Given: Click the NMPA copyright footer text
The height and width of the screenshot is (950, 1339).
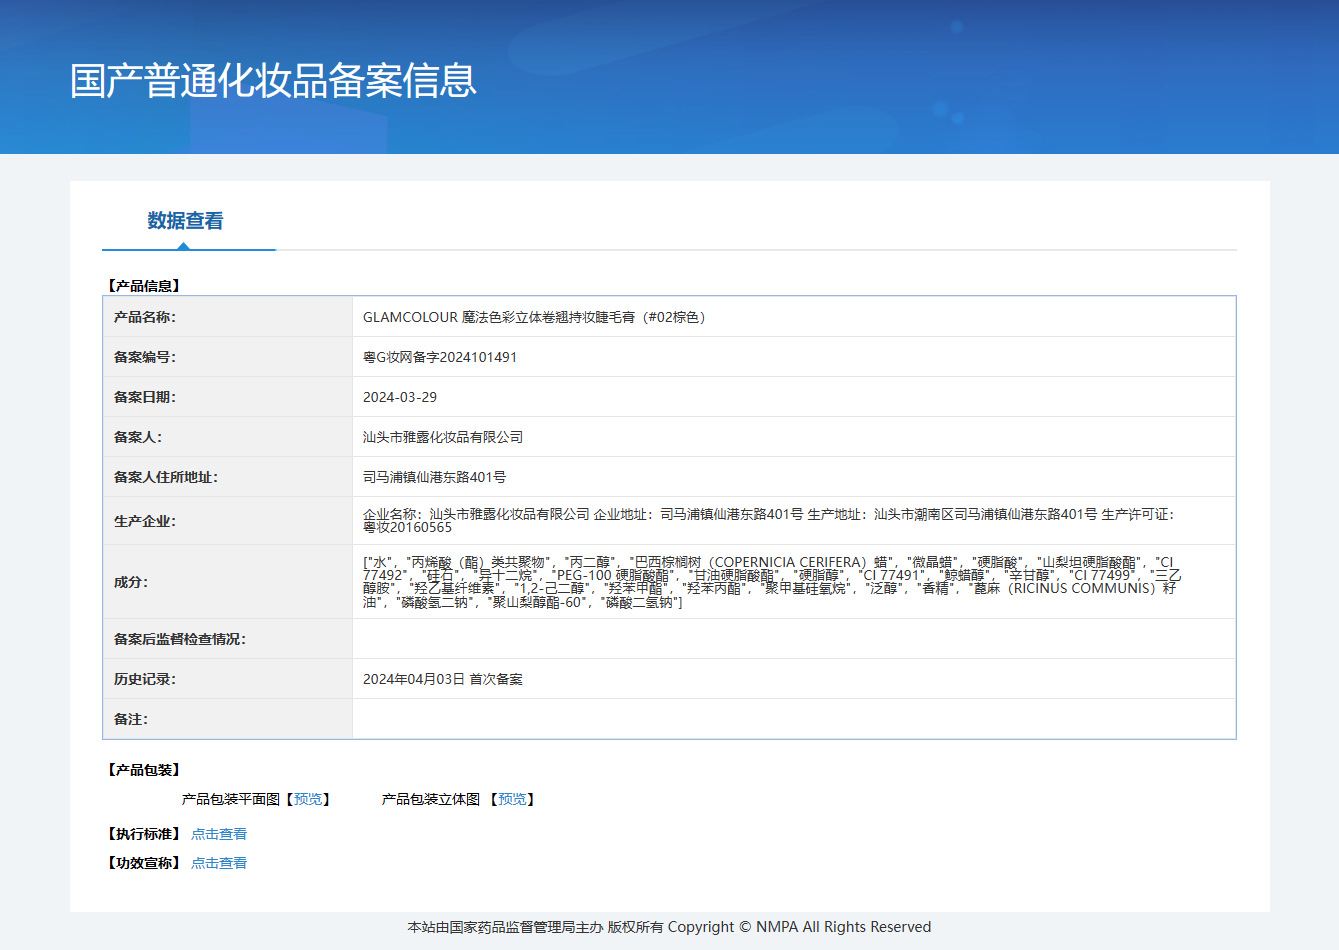Looking at the screenshot, I should point(669,927).
